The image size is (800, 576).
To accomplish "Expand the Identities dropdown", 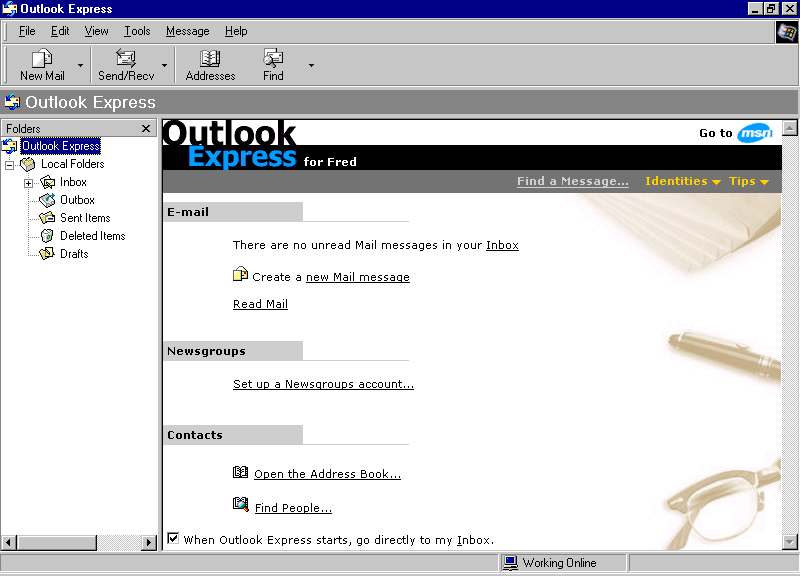I will [683, 181].
